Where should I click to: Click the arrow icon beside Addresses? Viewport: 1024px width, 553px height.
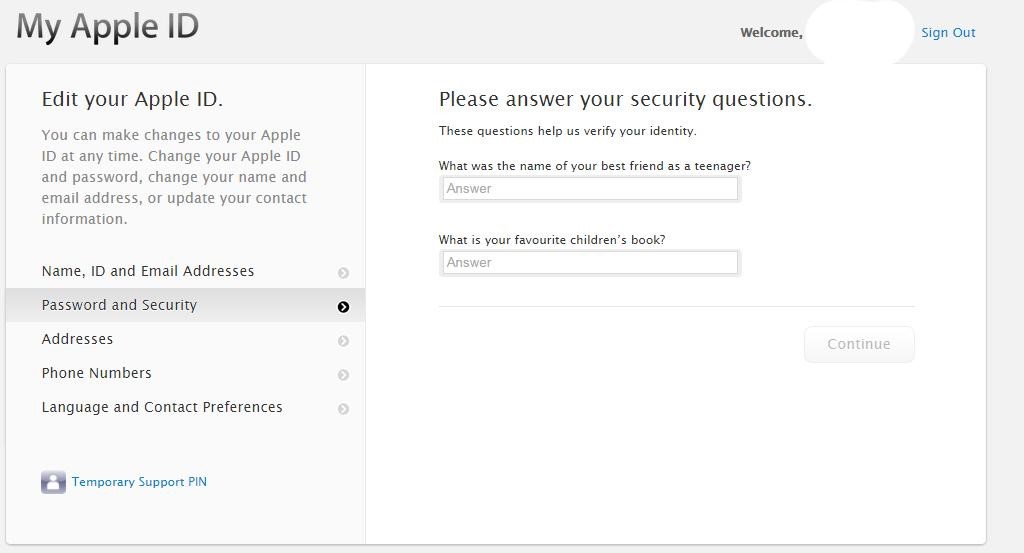click(x=344, y=341)
